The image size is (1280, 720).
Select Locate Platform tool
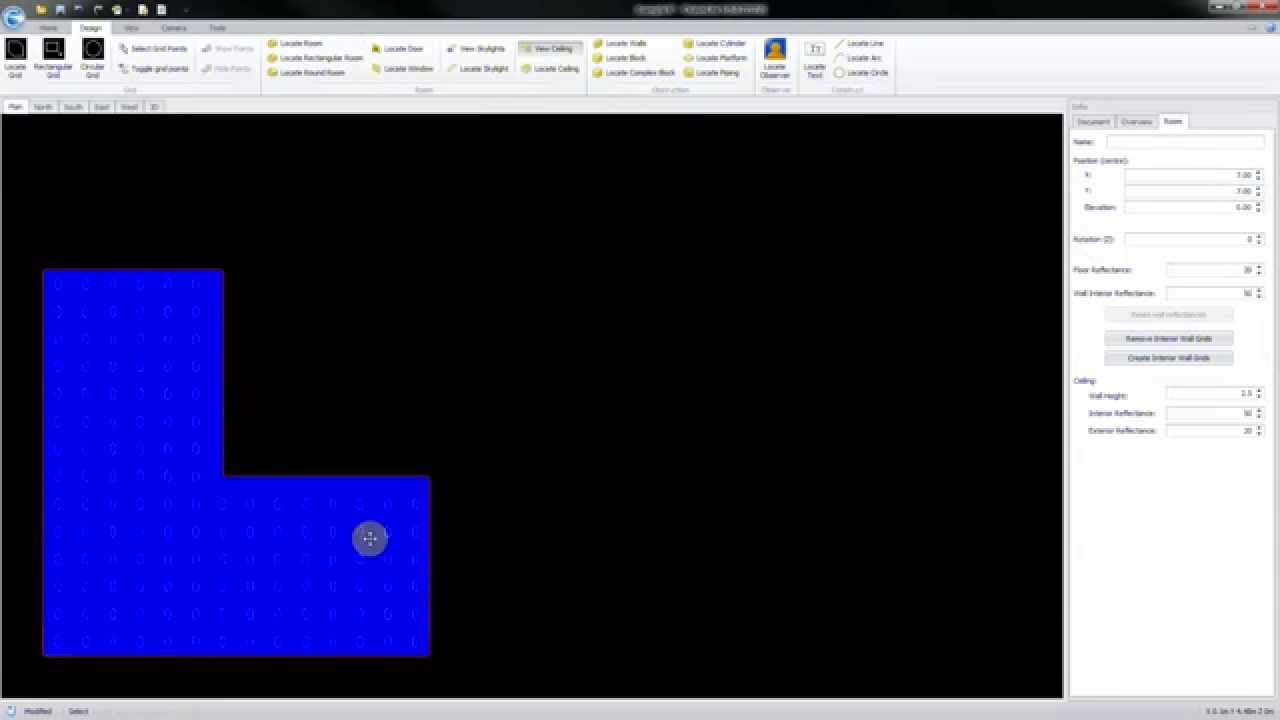click(x=715, y=58)
